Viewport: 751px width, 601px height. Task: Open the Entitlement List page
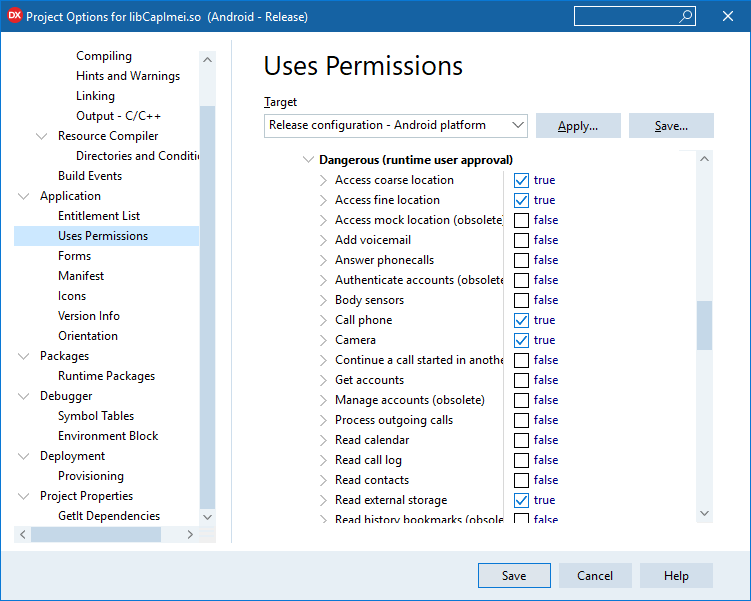pos(98,216)
